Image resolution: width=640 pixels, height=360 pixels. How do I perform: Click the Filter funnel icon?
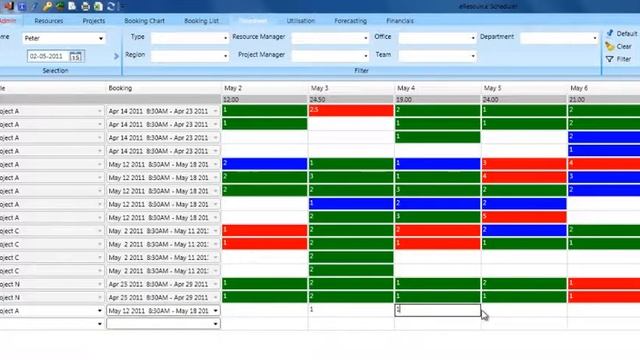610,59
